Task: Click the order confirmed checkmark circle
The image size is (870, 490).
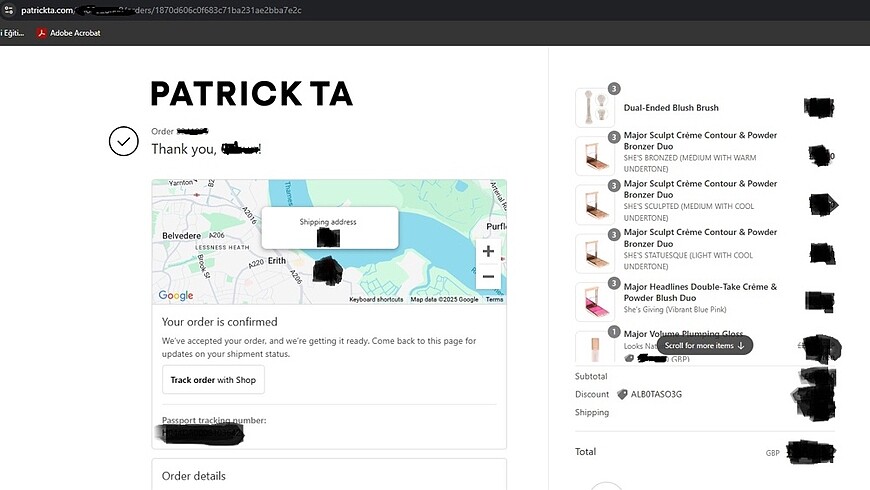Action: point(124,141)
